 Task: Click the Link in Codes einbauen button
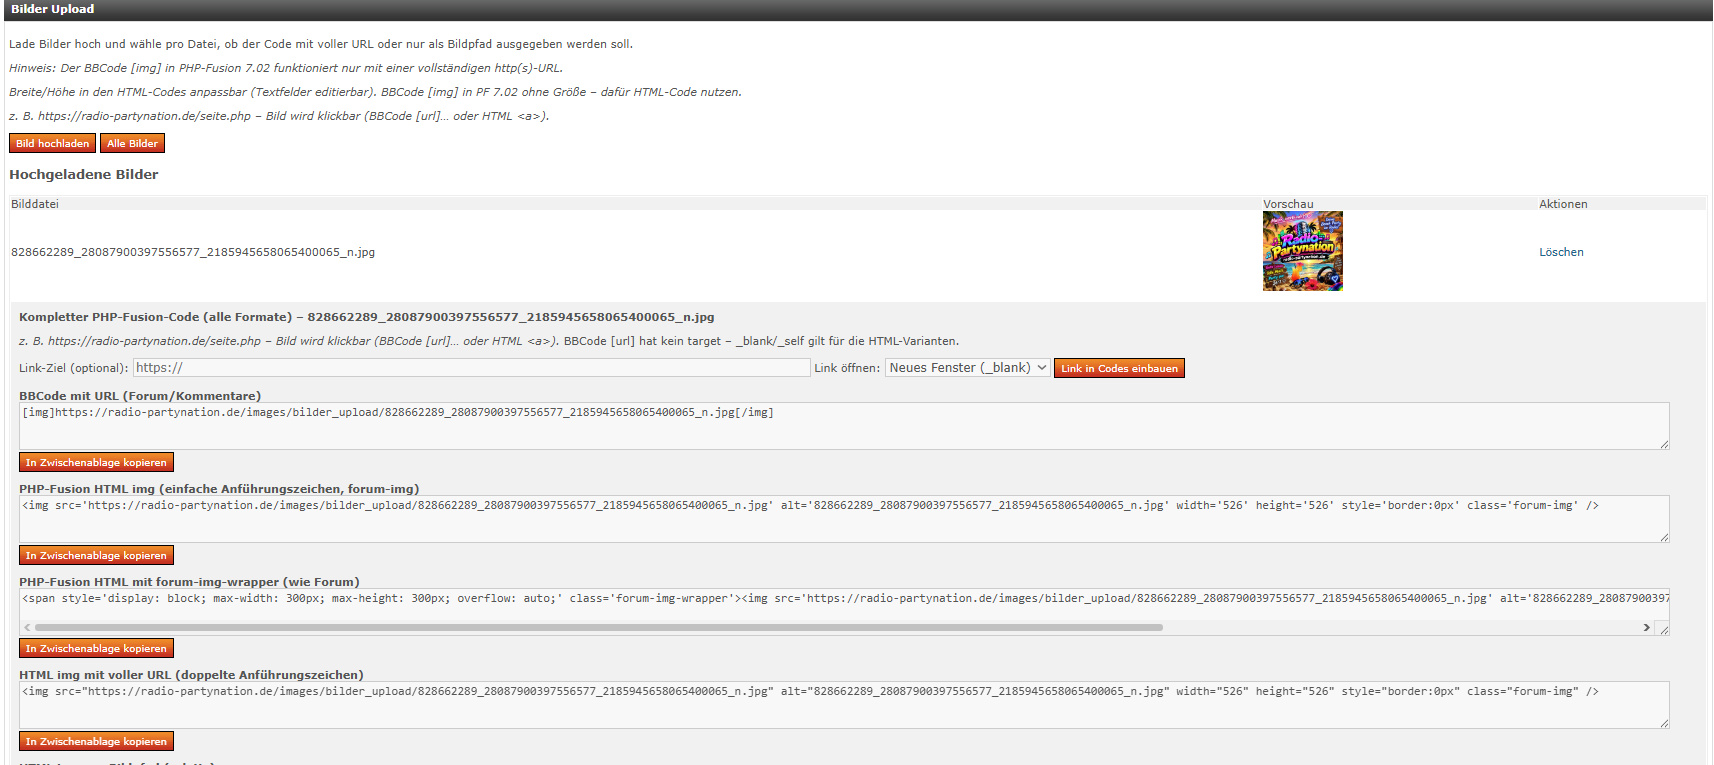1119,368
